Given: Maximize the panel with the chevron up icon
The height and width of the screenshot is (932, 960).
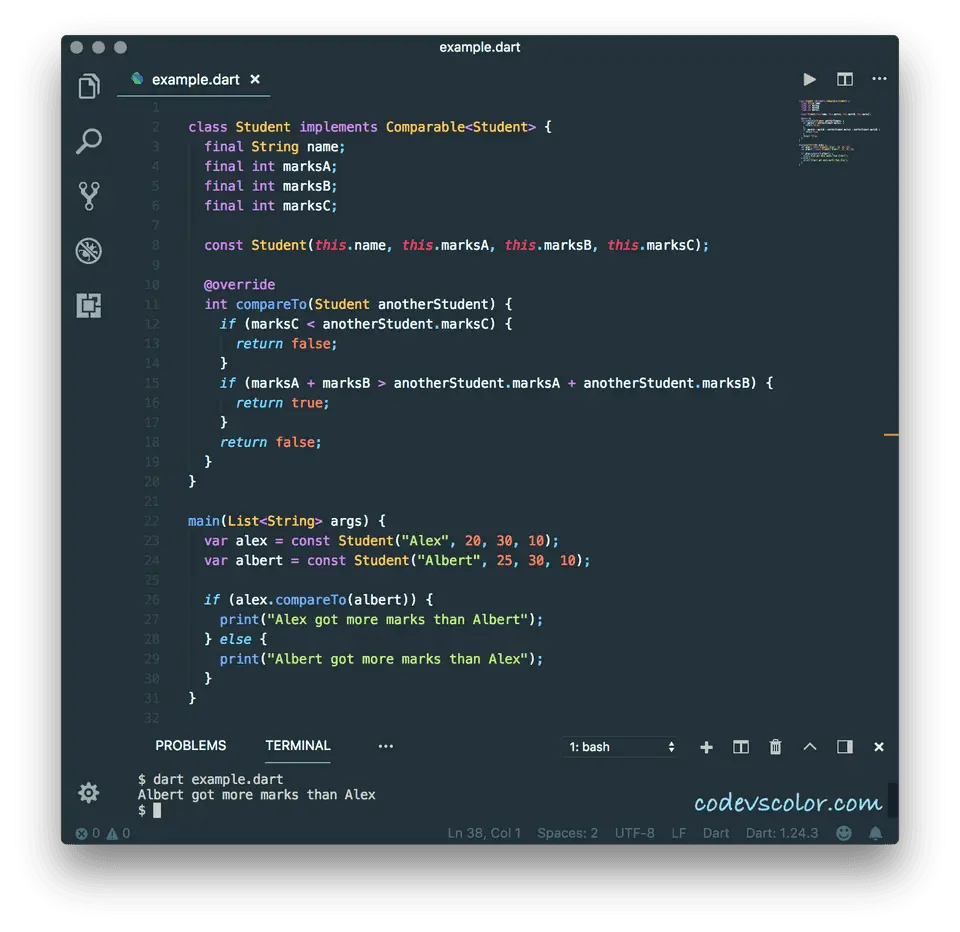Looking at the screenshot, I should click(x=809, y=746).
